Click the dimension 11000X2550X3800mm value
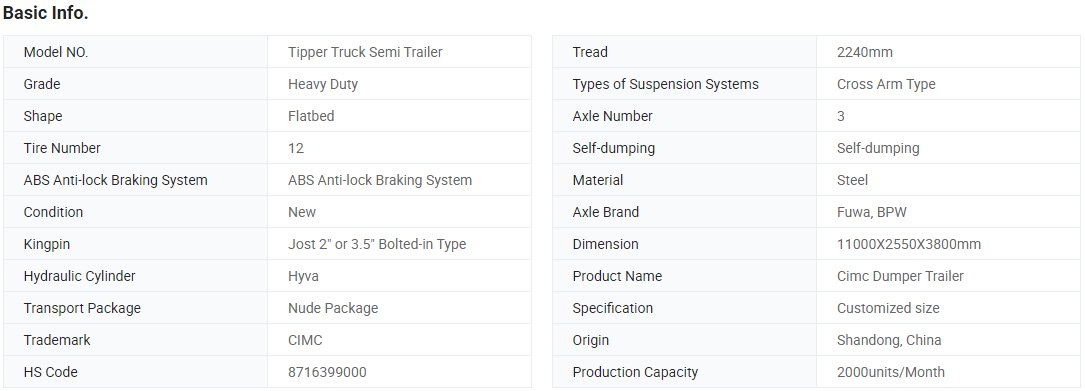Viewport: 1085px width, 391px height. point(909,244)
